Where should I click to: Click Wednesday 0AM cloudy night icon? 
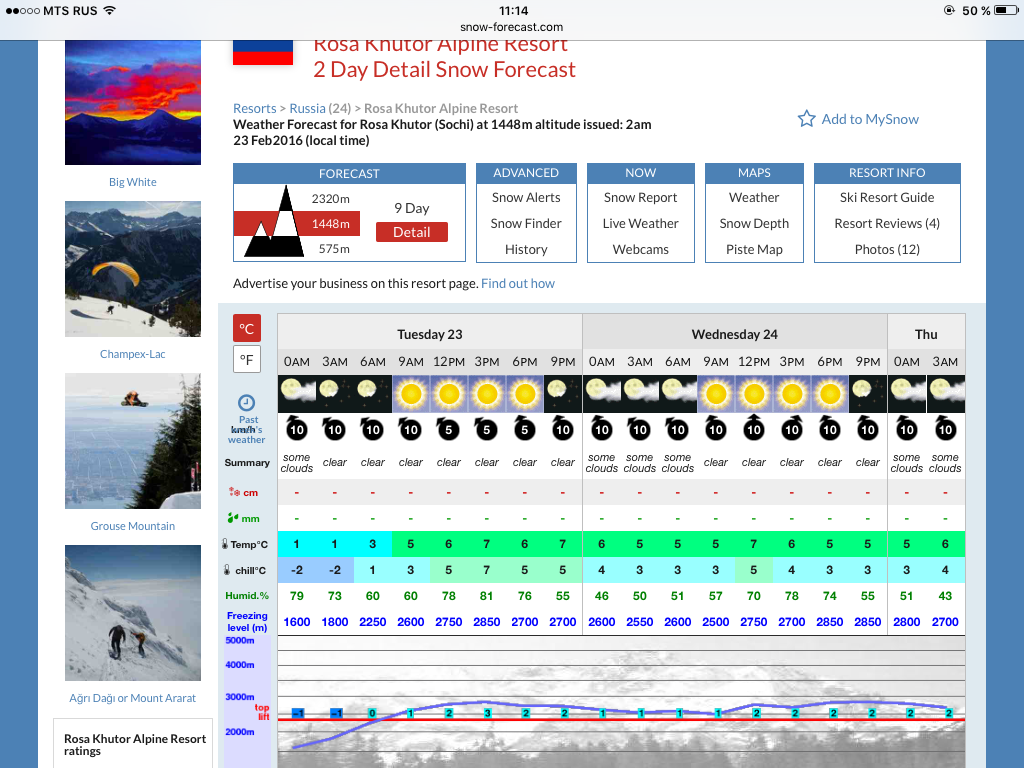[x=601, y=394]
